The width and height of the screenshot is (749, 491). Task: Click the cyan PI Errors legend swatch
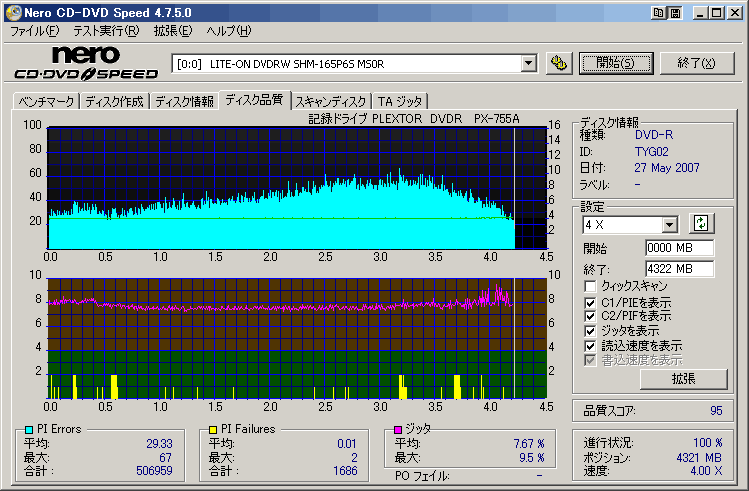pyautogui.click(x=29, y=430)
